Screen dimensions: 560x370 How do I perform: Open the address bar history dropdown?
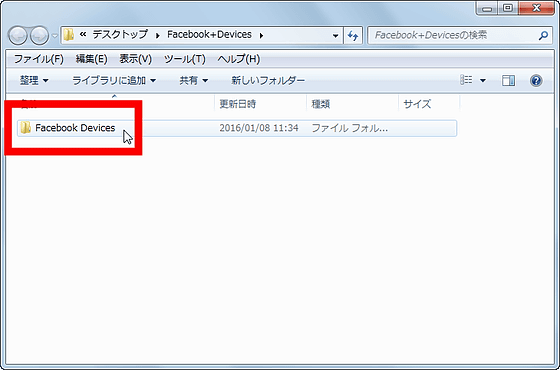click(335, 35)
